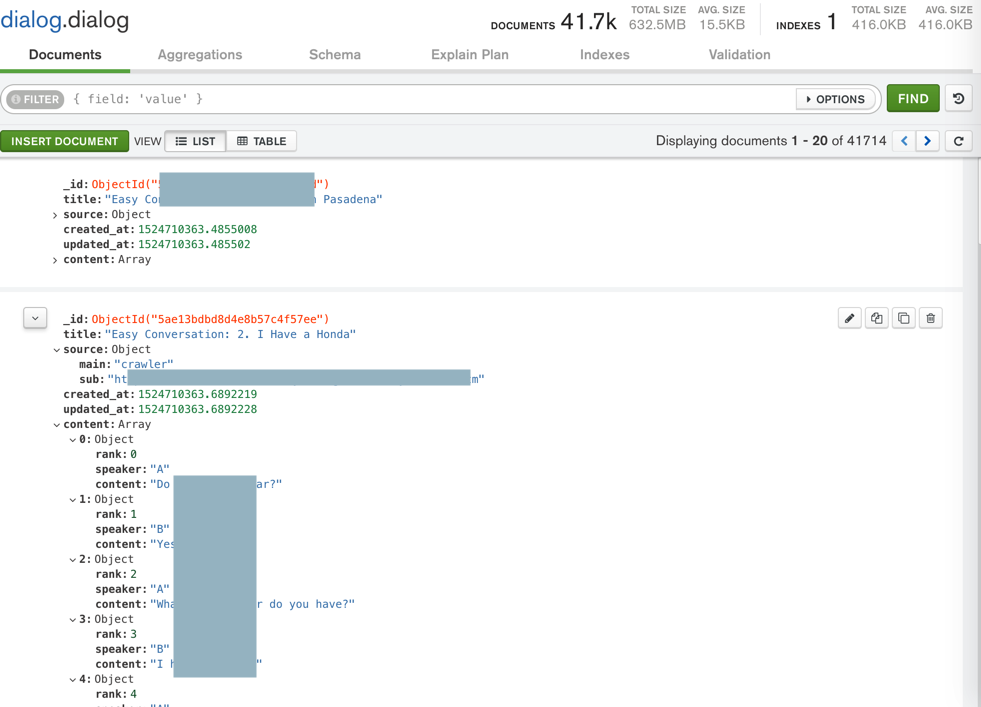Collapse the Honda document with the chevron box
The image size is (981, 707).
point(35,318)
